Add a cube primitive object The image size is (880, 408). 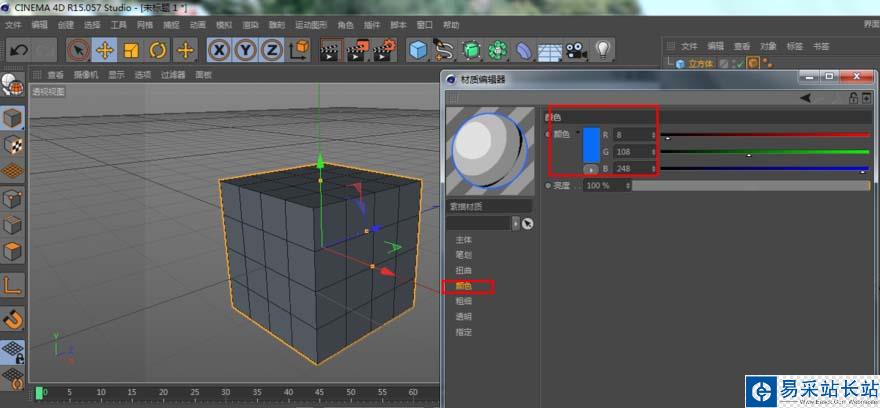pyautogui.click(x=418, y=50)
